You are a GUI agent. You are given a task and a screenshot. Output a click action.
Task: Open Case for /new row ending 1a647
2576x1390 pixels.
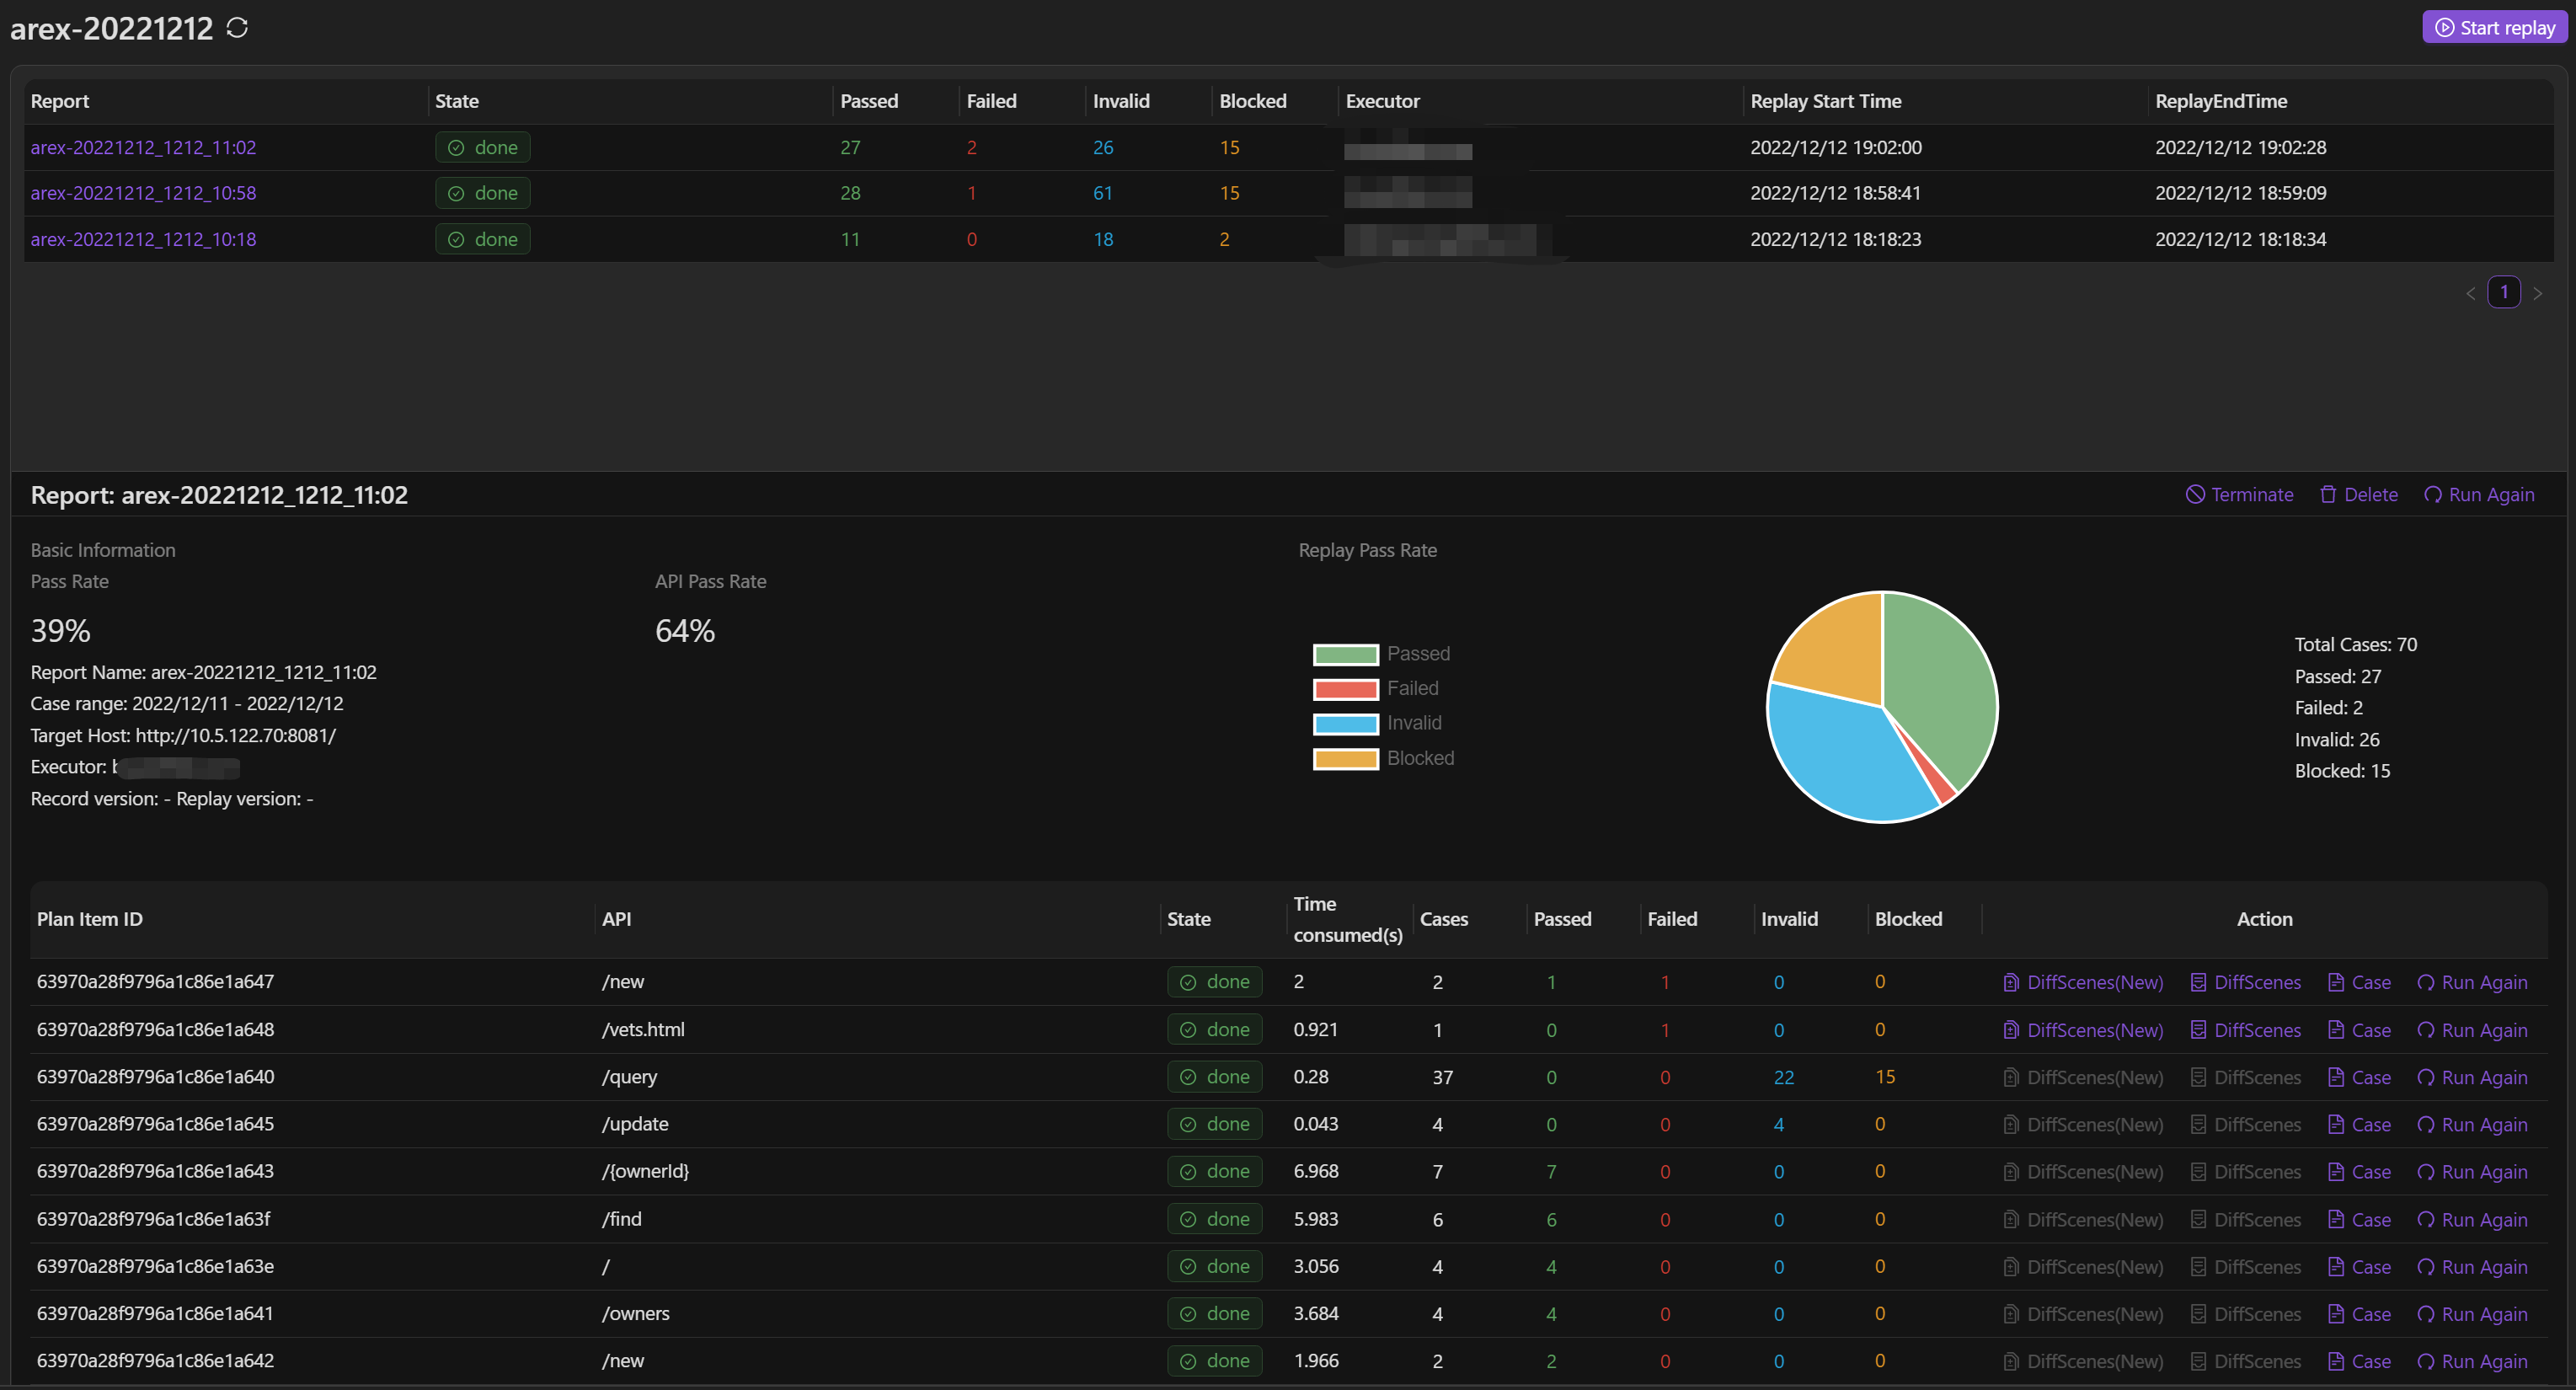2359,982
